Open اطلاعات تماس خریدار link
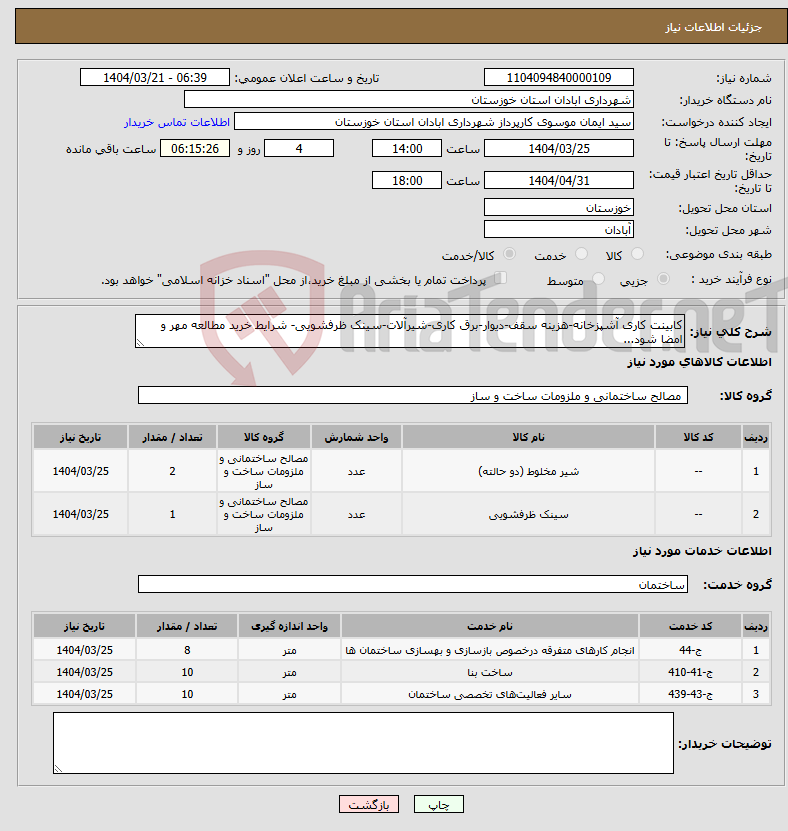788x831 pixels. (177, 122)
